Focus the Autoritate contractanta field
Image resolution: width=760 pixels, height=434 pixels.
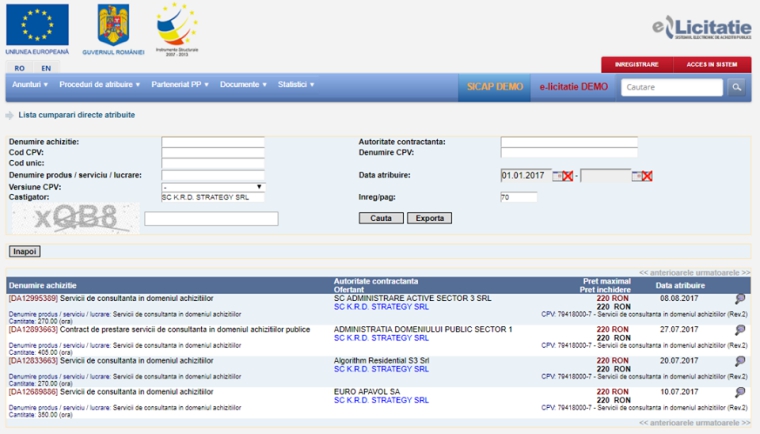[x=569, y=142]
